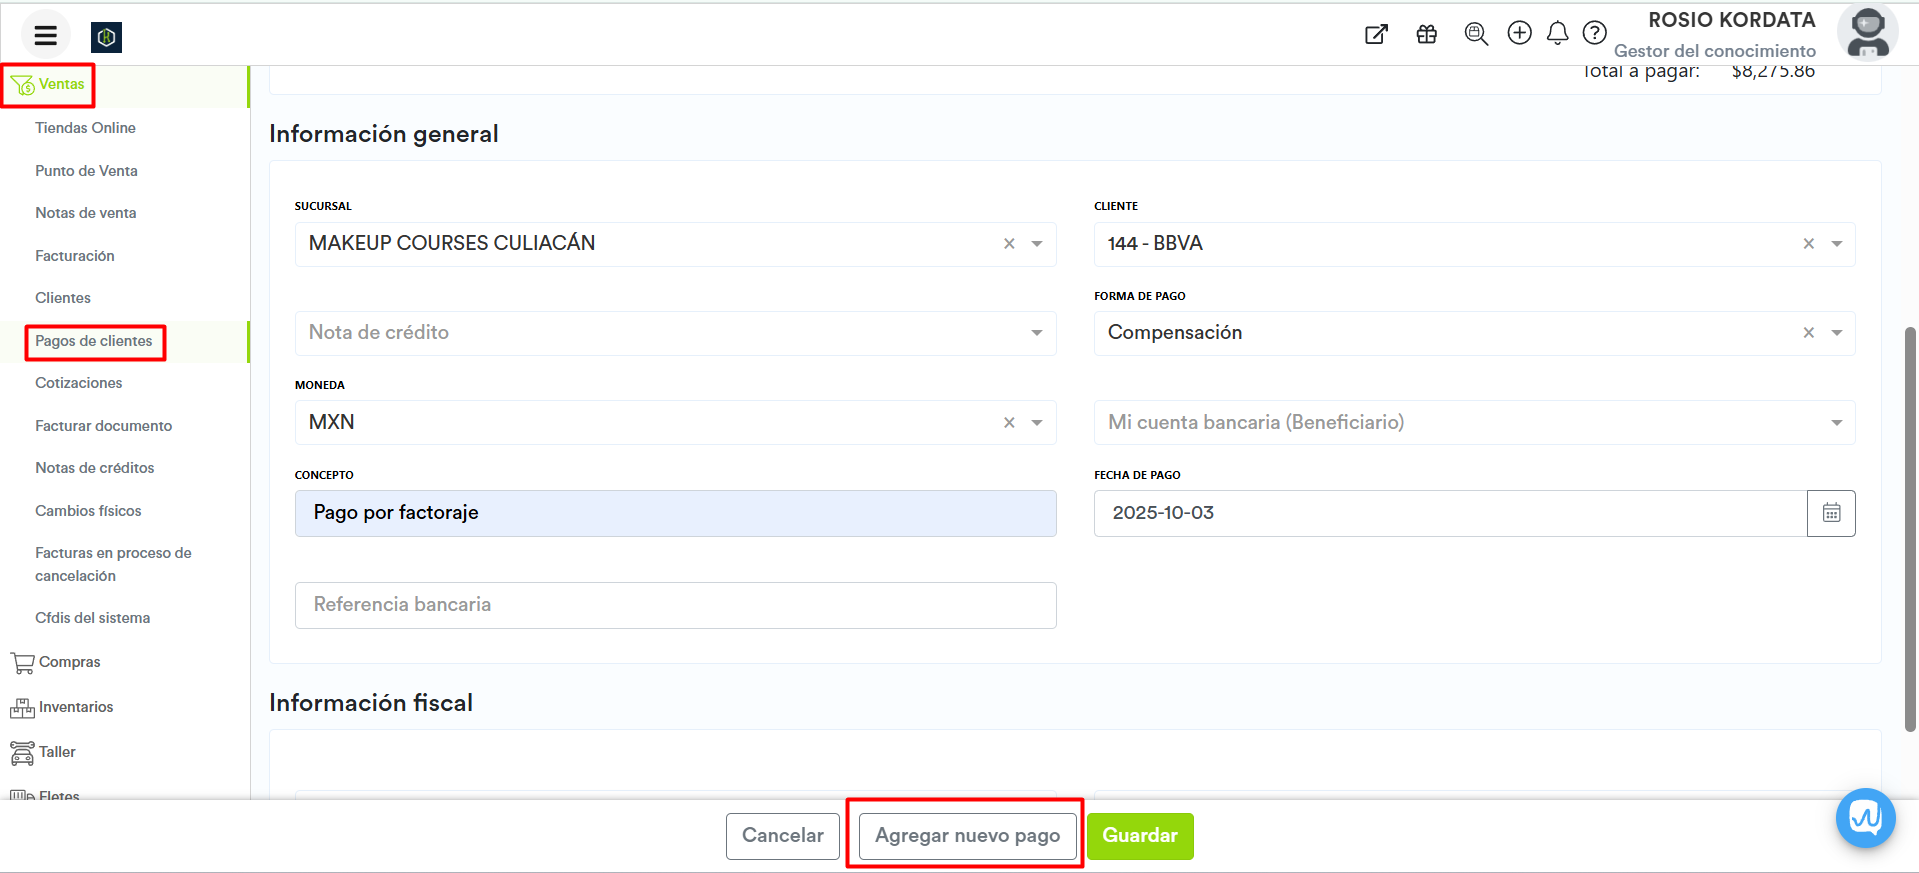Open the gift box icon

click(1426, 35)
